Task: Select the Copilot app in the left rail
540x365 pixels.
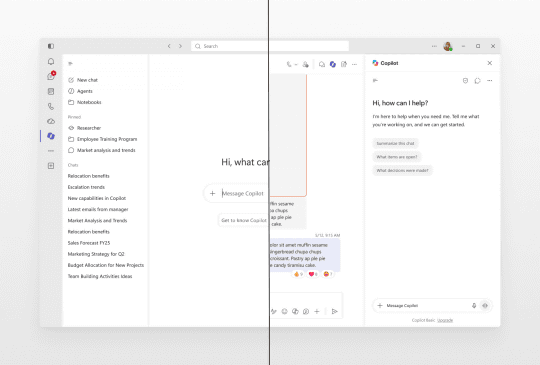Action: pyautogui.click(x=51, y=136)
